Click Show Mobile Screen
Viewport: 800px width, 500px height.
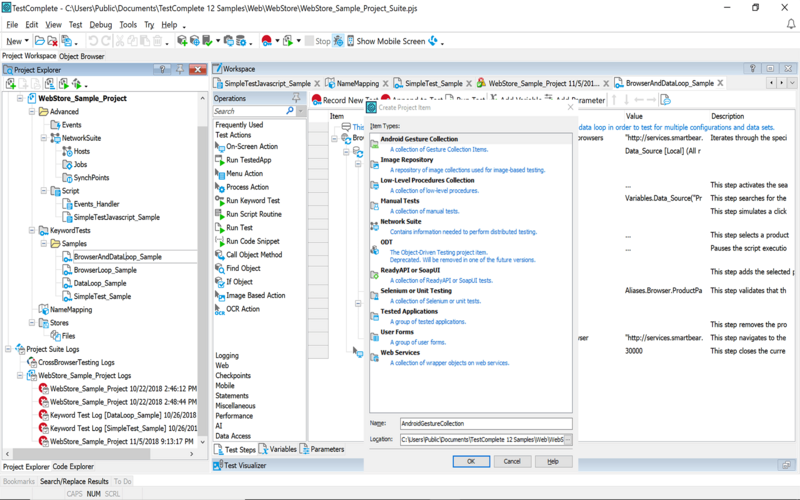[x=386, y=41]
